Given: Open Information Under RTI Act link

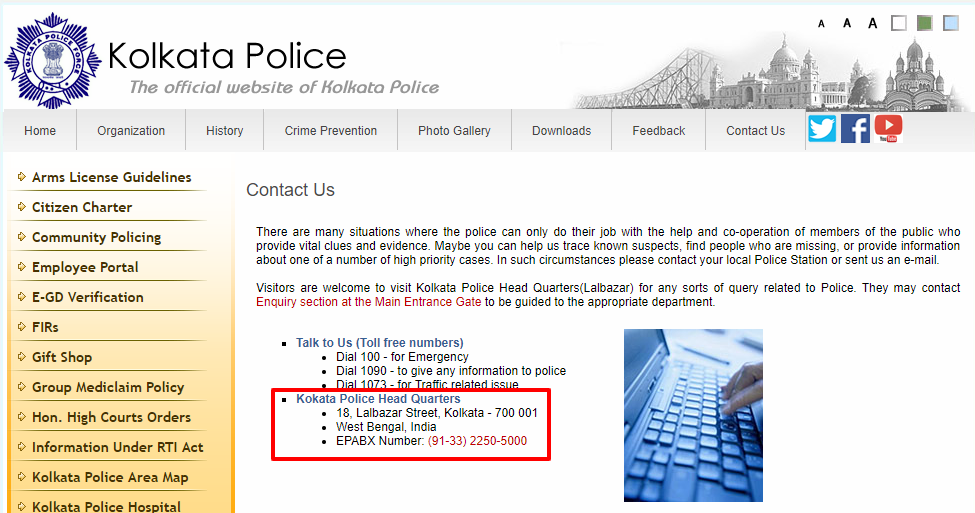Looking at the screenshot, I should coord(118,447).
